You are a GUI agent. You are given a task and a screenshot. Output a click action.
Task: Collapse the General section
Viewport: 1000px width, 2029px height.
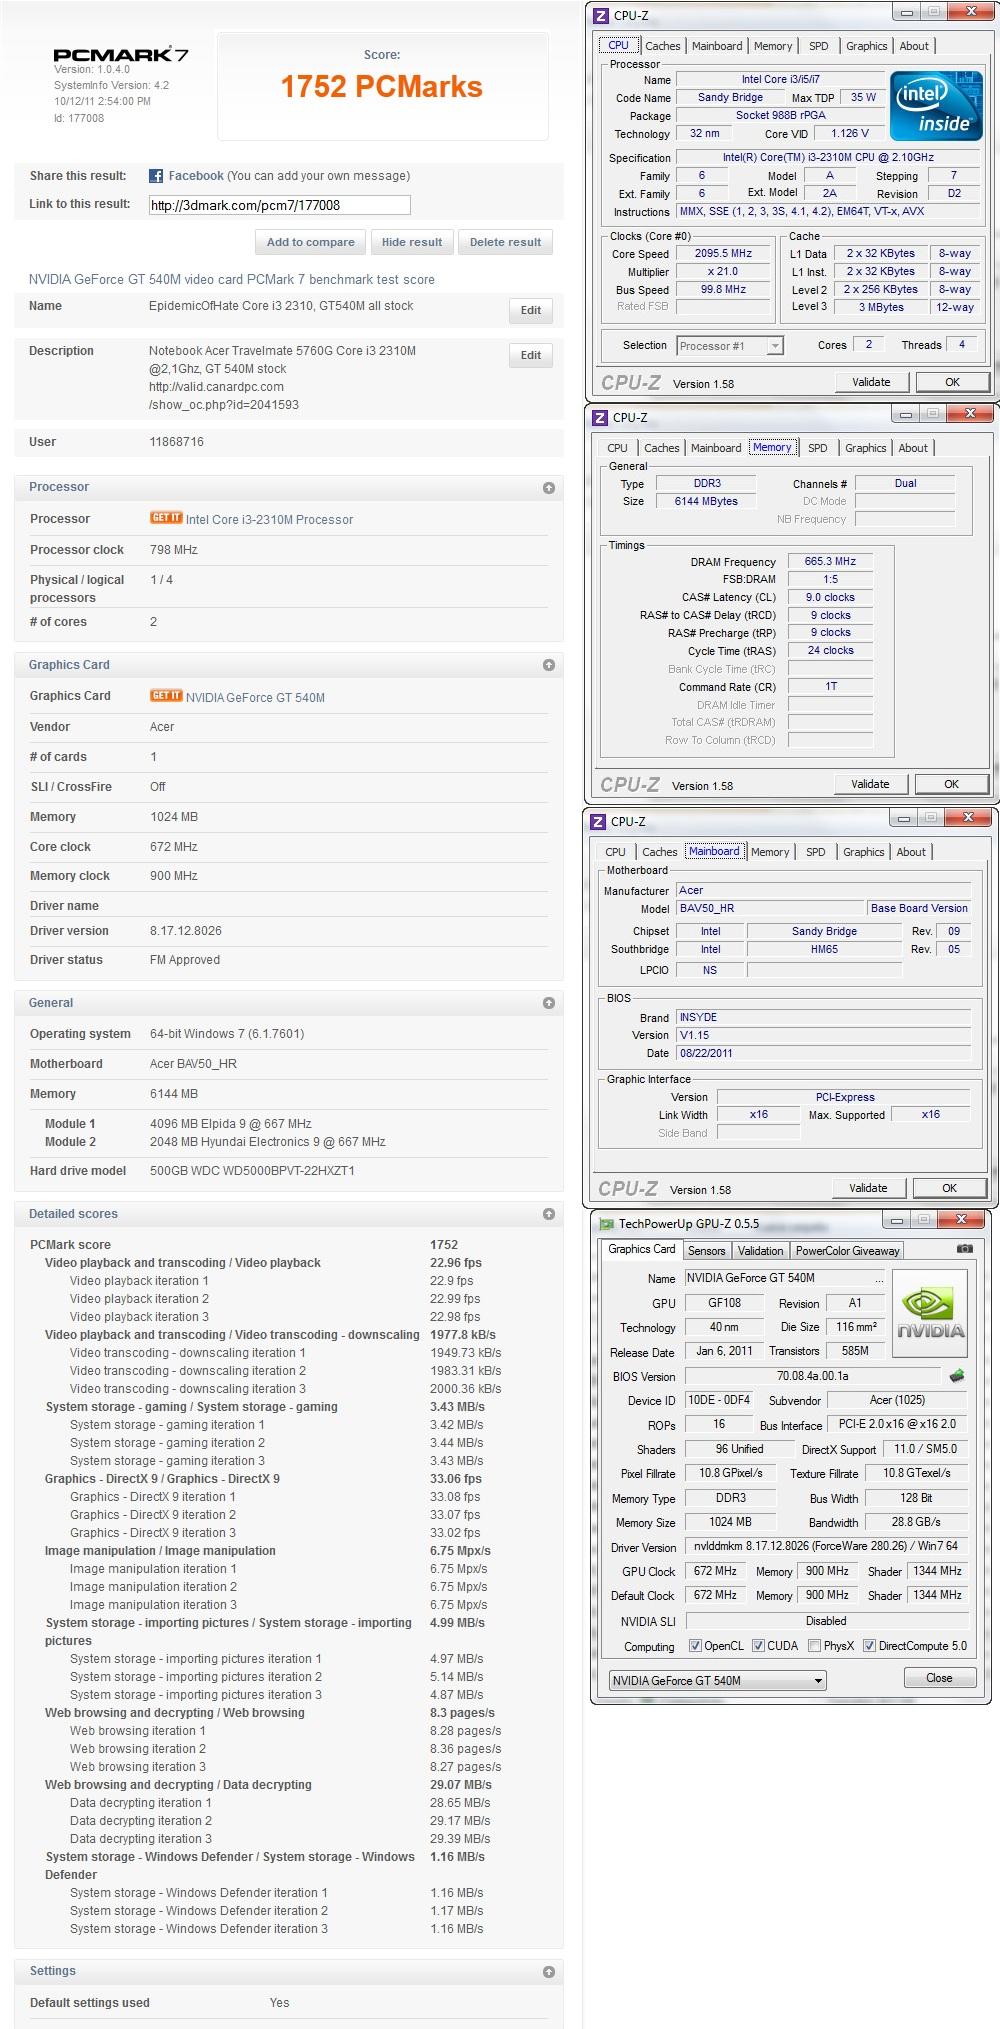click(x=549, y=1003)
